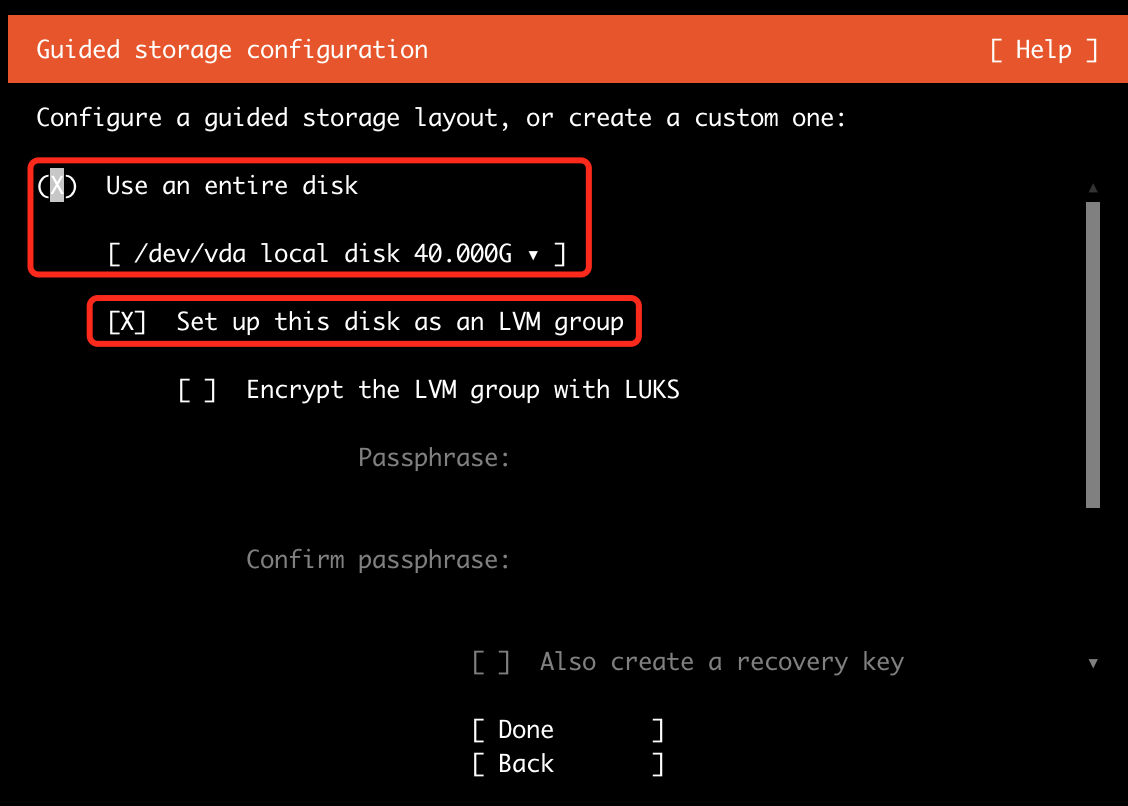The height and width of the screenshot is (806, 1128).
Task: Click the closing bracket after Help
Action: point(1092,50)
